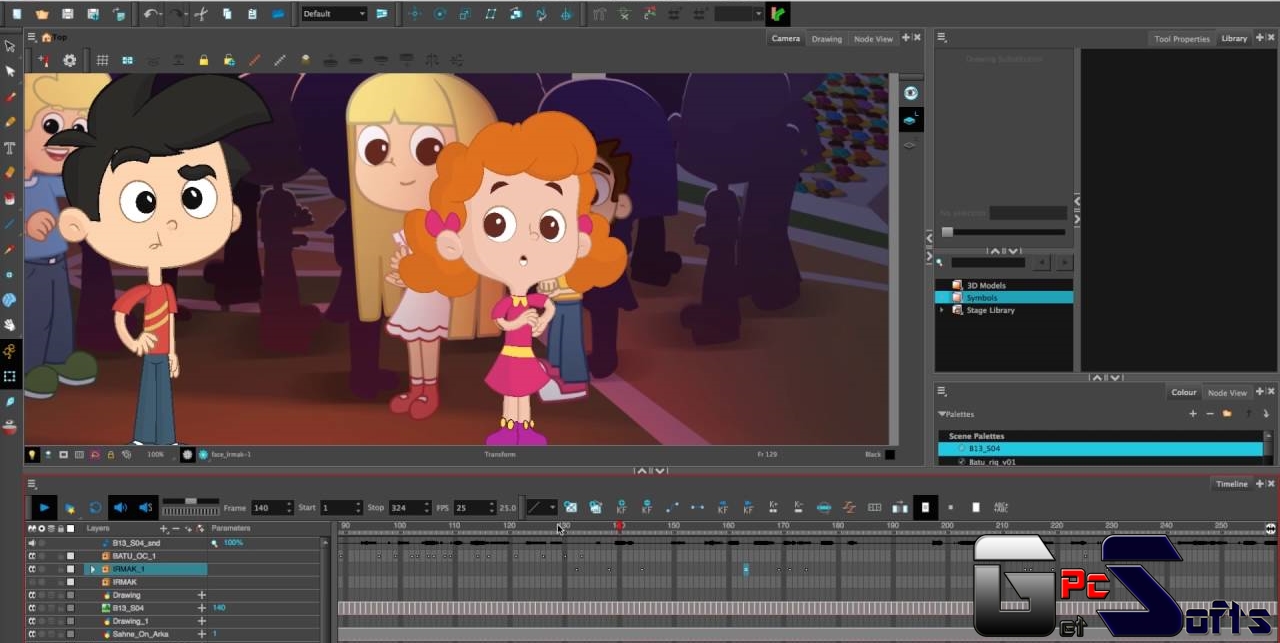
Task: Open the camera view settings gear
Action: pyautogui.click(x=70, y=60)
